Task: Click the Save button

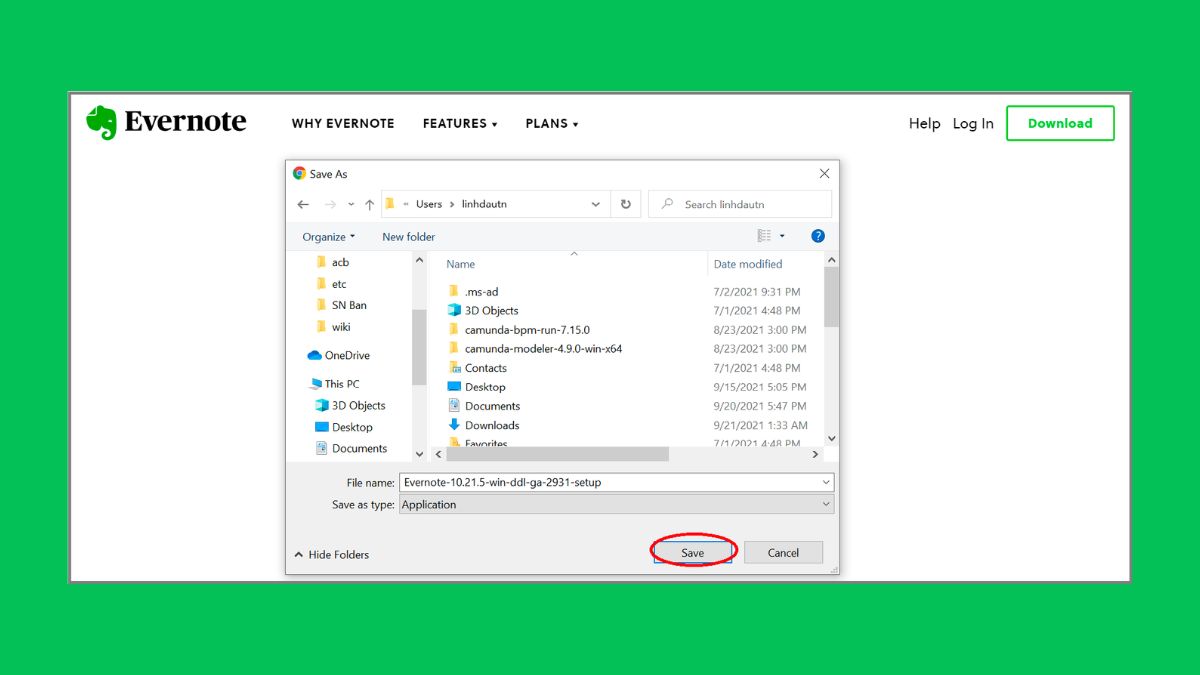Action: 692,551
